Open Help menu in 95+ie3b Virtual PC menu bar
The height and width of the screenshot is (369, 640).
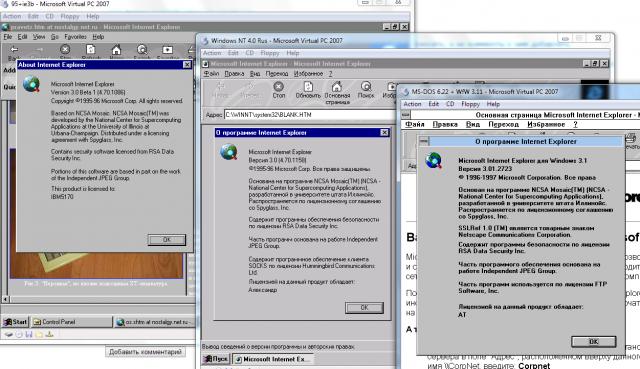pos(93,16)
